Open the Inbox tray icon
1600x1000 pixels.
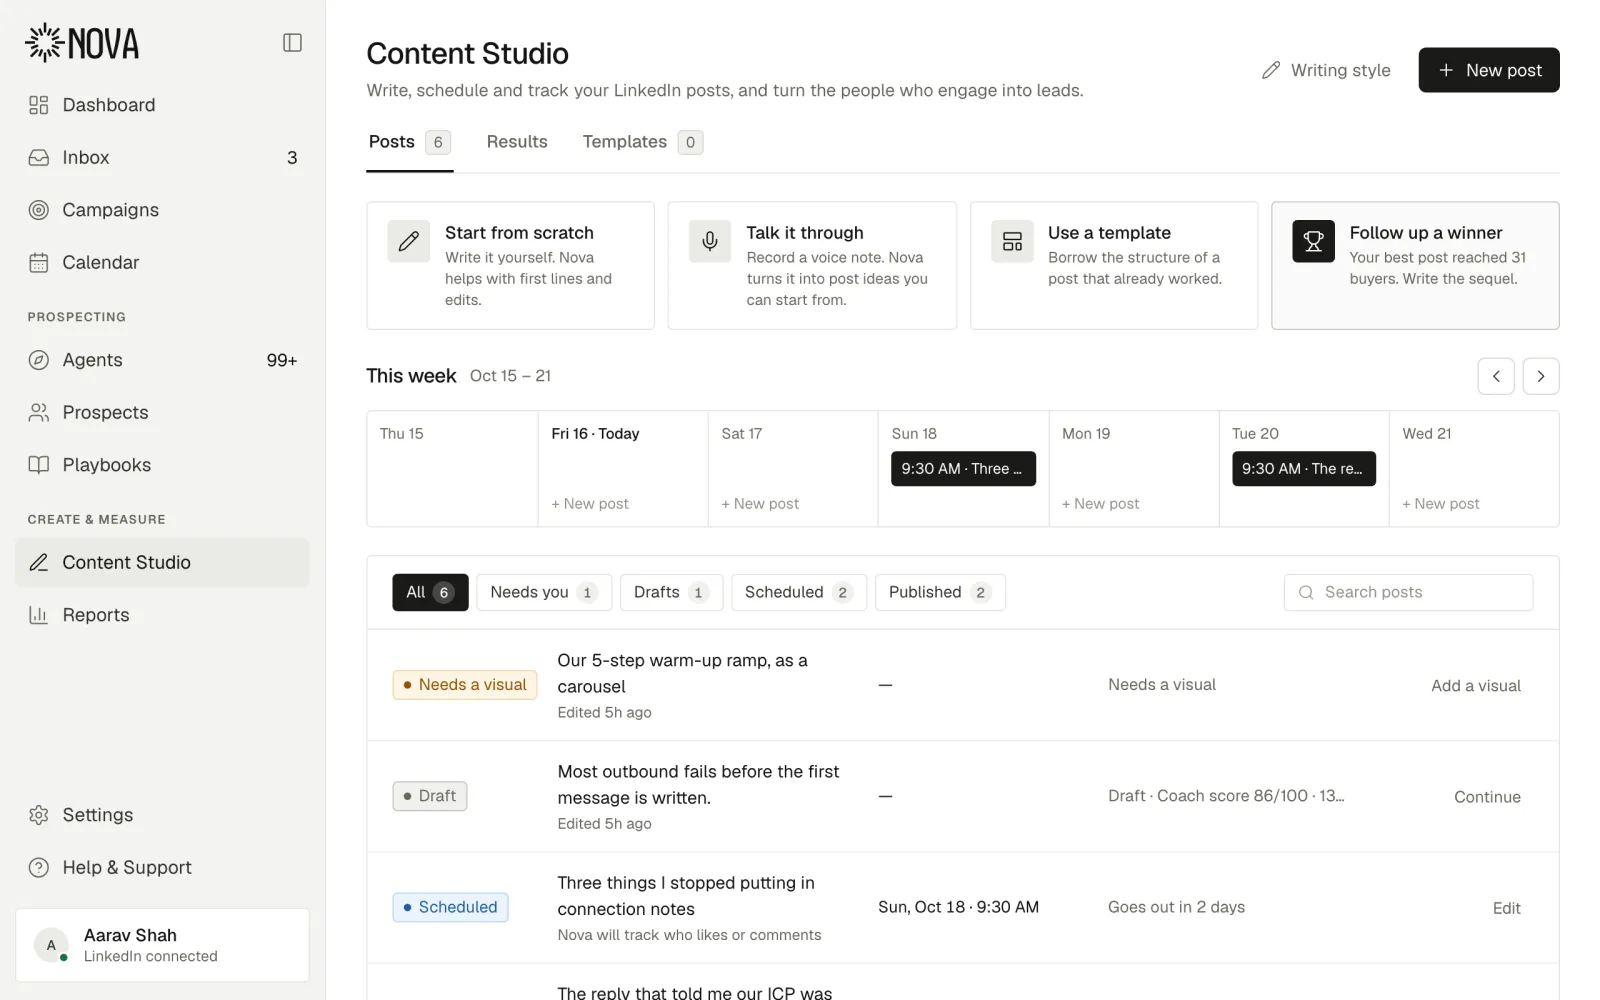pyautogui.click(x=39, y=157)
